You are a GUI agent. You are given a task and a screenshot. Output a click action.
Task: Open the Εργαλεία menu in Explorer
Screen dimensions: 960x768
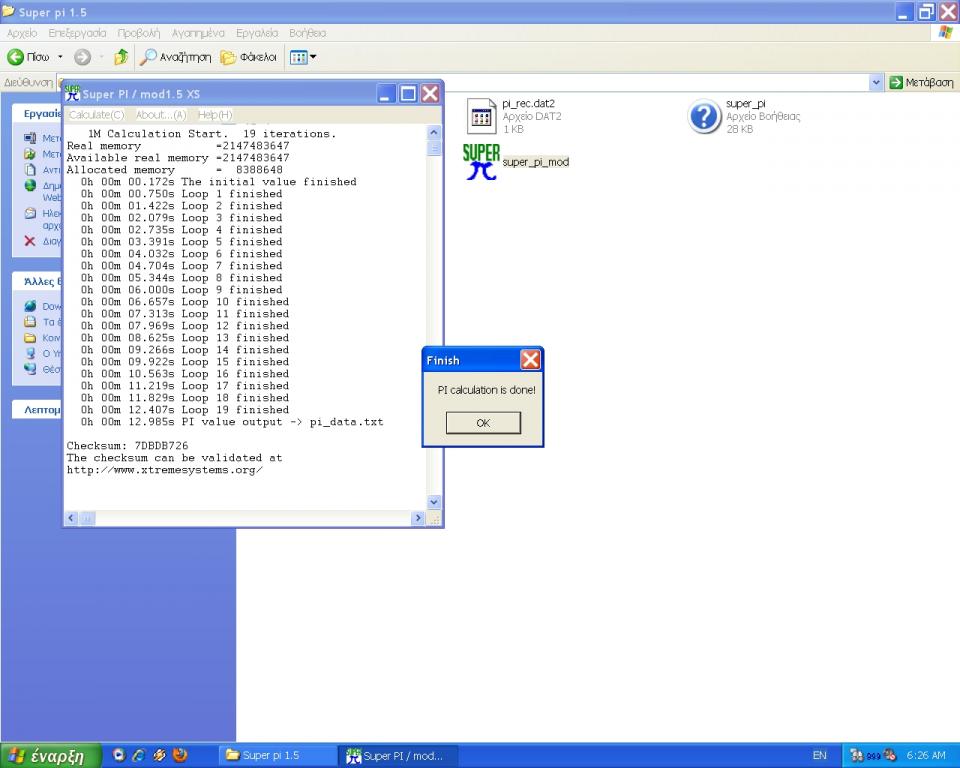click(x=257, y=33)
